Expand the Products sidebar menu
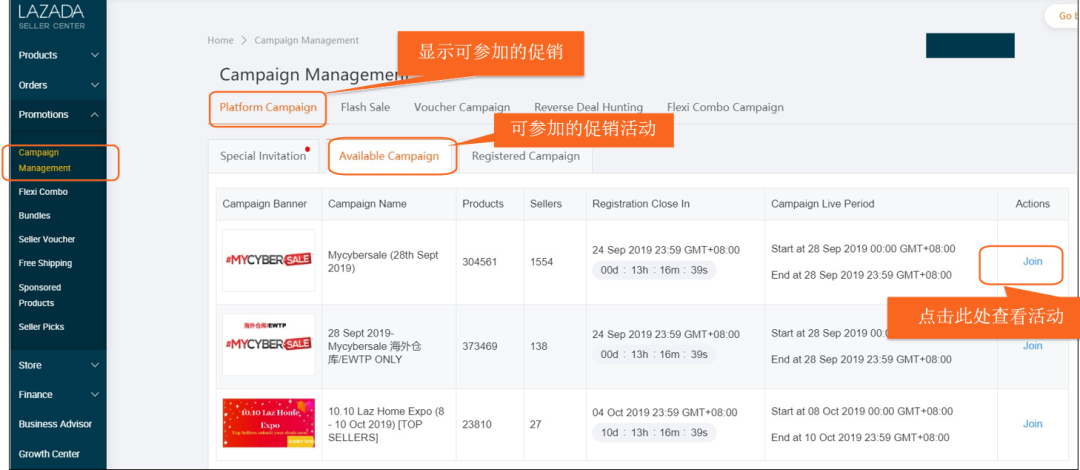 (59, 55)
